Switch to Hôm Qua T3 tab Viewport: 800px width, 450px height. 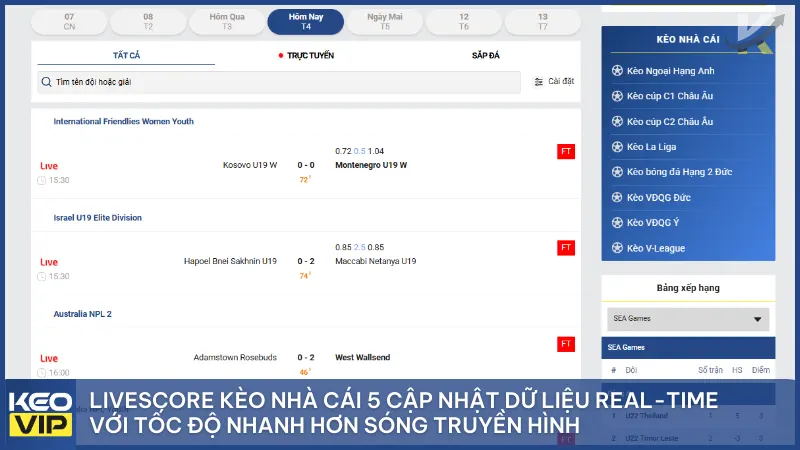point(227,21)
